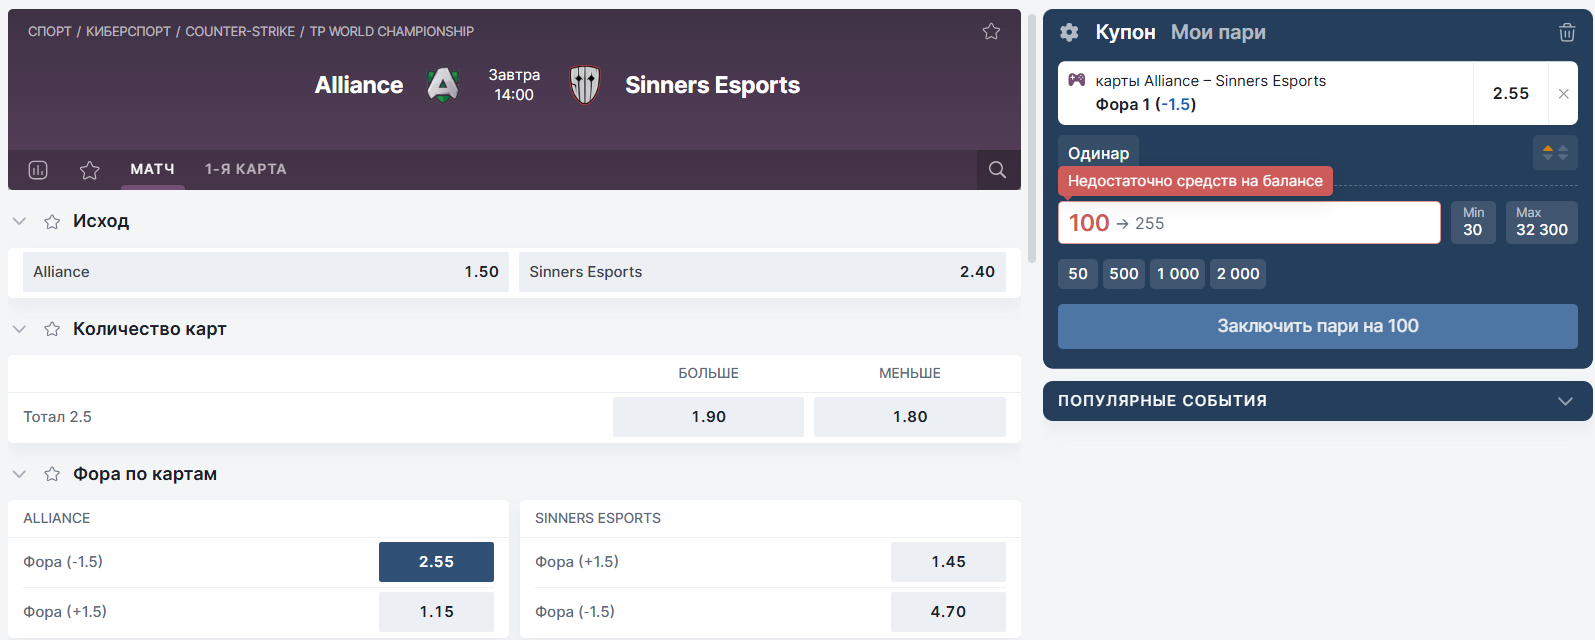Choose the quick stake 50
This screenshot has width=1595, height=640.
1078,274
